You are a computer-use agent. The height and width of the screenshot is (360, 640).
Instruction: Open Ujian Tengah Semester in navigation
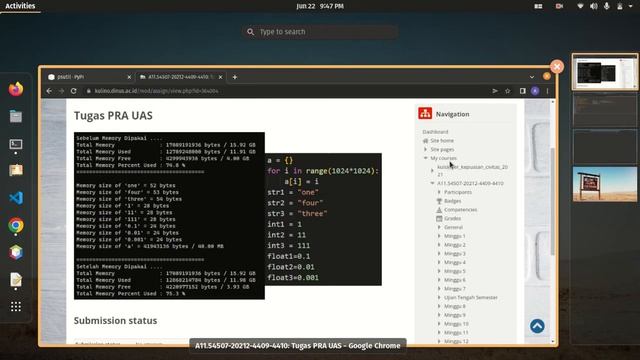(x=471, y=298)
